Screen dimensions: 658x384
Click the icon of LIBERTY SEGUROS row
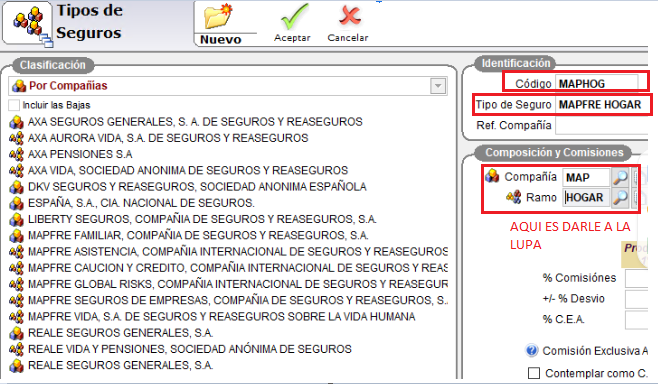coord(16,219)
